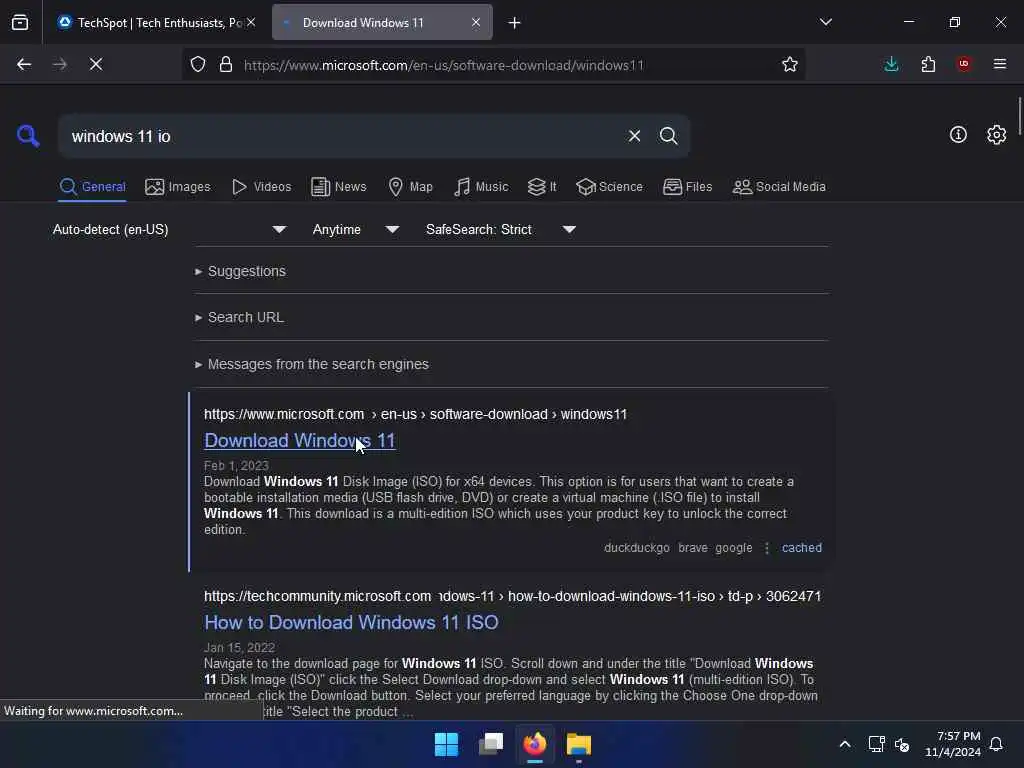
Task: Click the page vertical scrollbar
Action: point(1019,115)
